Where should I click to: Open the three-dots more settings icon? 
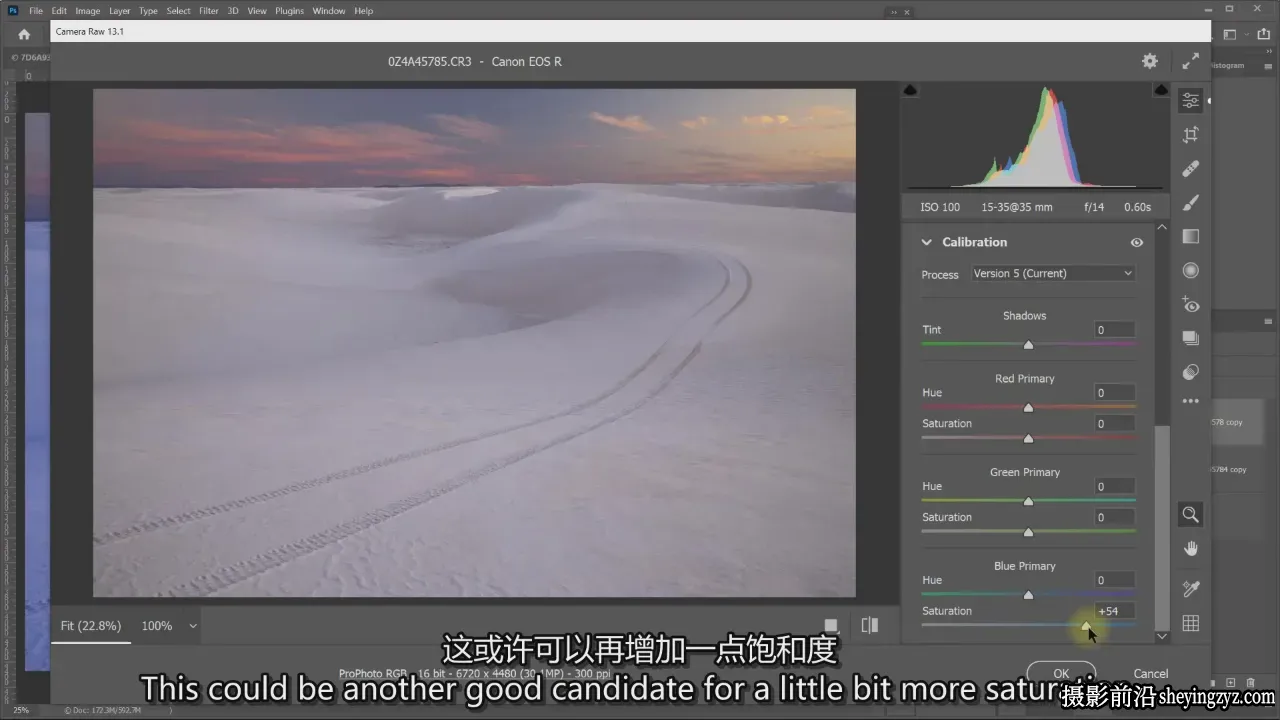tap(1190, 401)
